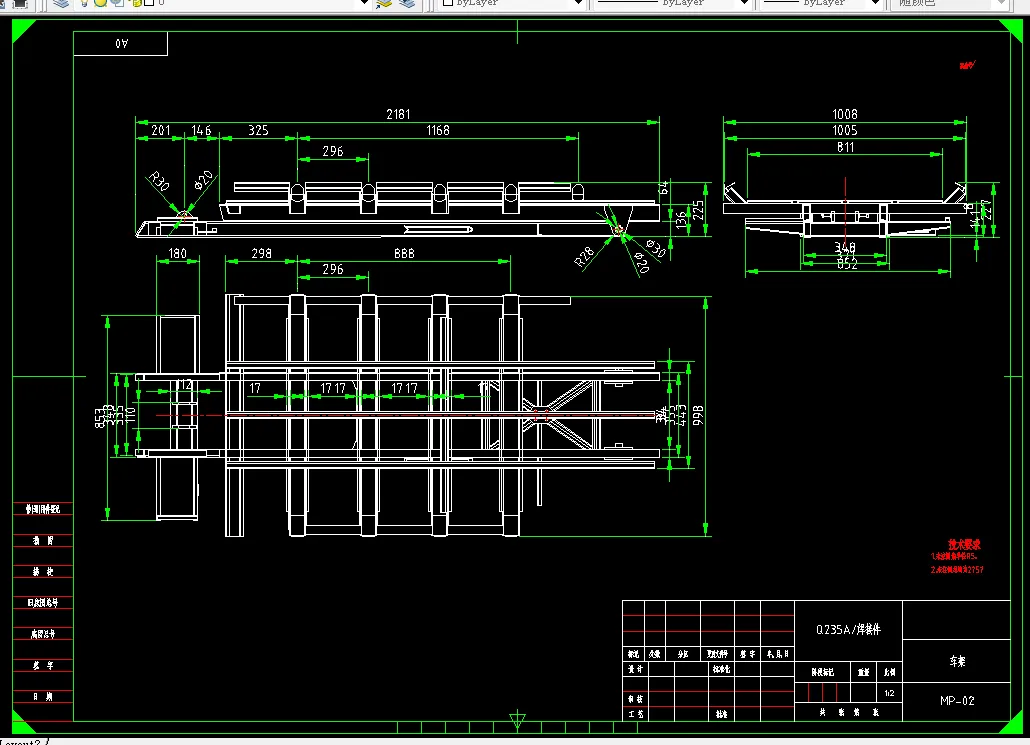Select the 811 dimension text
The height and width of the screenshot is (745, 1030).
point(845,147)
